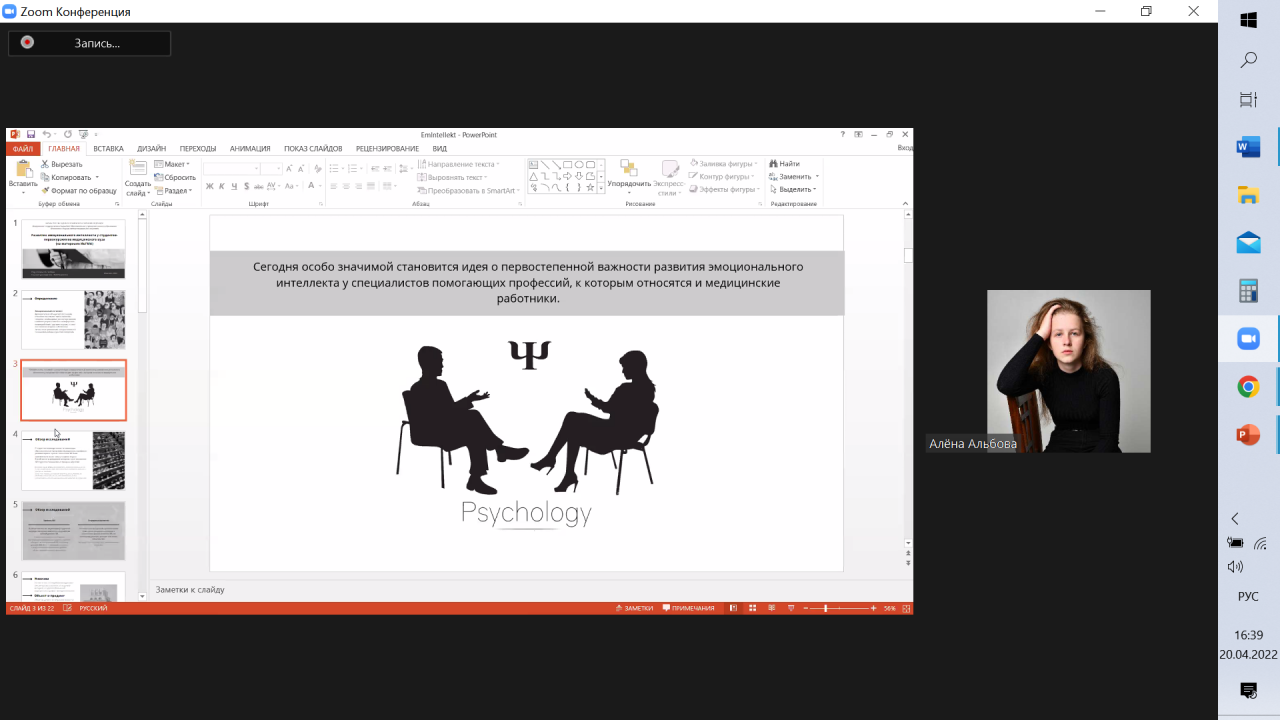Screen dimensions: 1280x720
Task: Click the Reset (Сбросить) slide icon
Action: tap(176, 177)
